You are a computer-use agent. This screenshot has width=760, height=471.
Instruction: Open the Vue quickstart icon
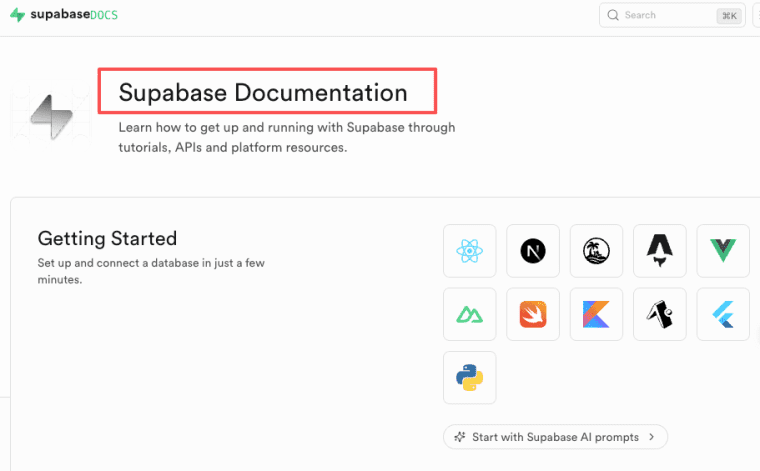tap(723, 251)
